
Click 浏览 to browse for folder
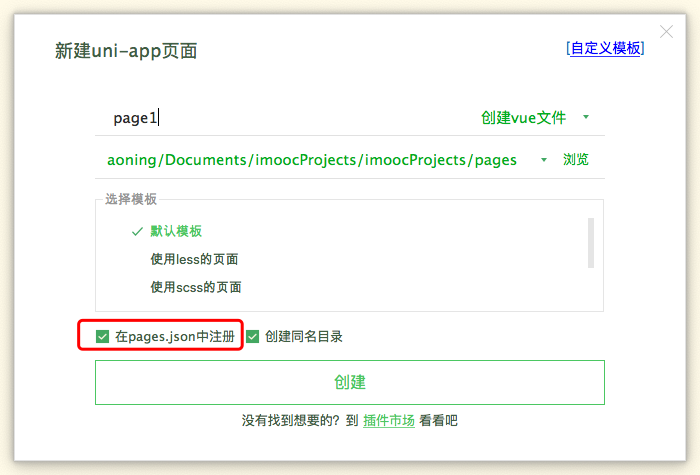[576, 160]
